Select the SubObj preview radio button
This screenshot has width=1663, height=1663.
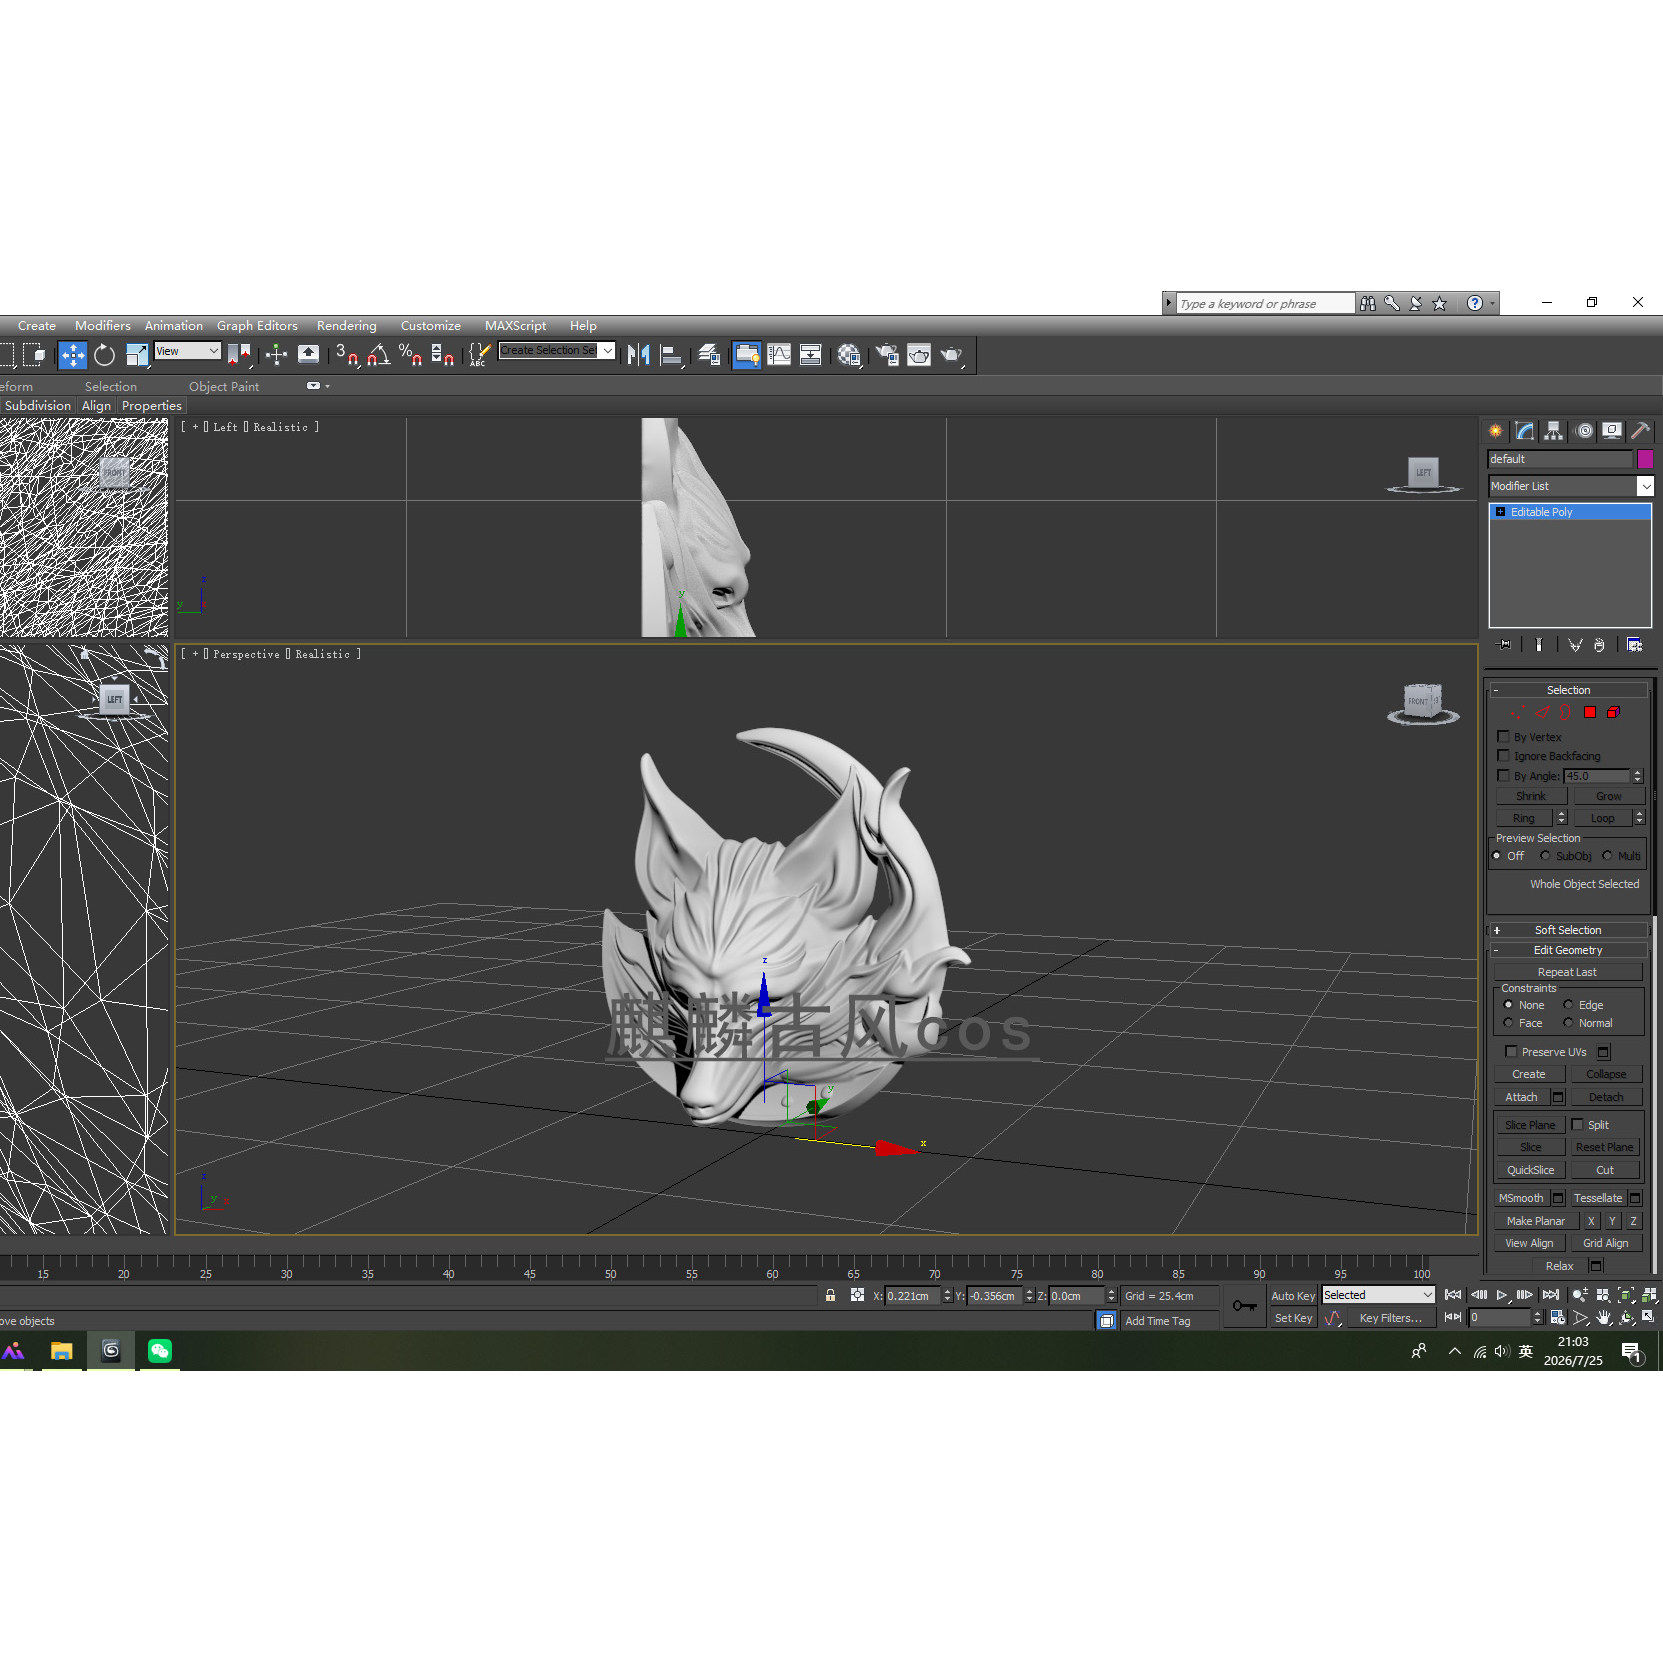point(1545,856)
